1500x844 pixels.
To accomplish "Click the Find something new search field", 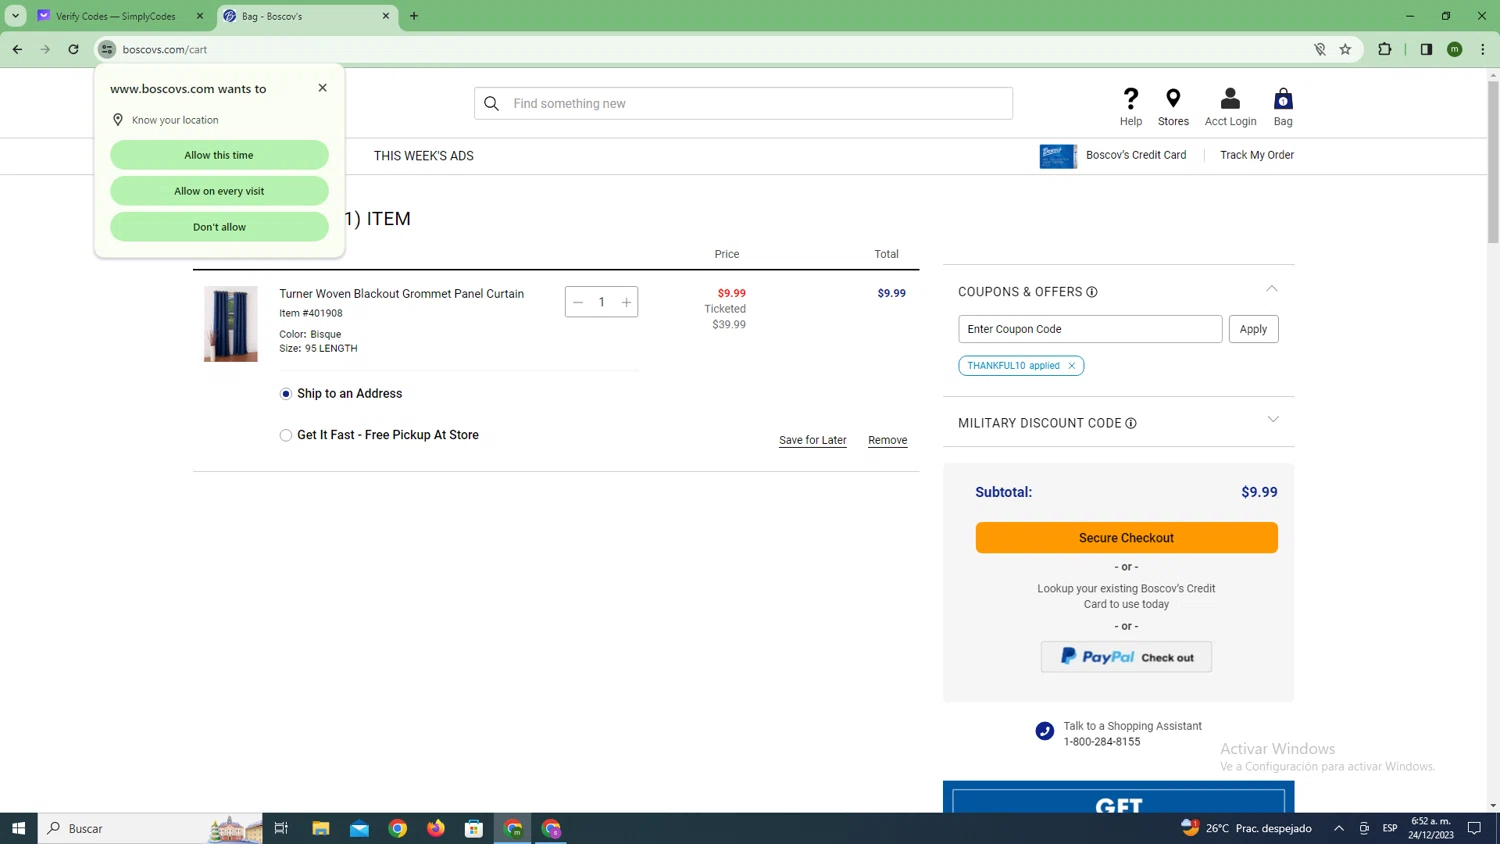I will click(x=744, y=103).
